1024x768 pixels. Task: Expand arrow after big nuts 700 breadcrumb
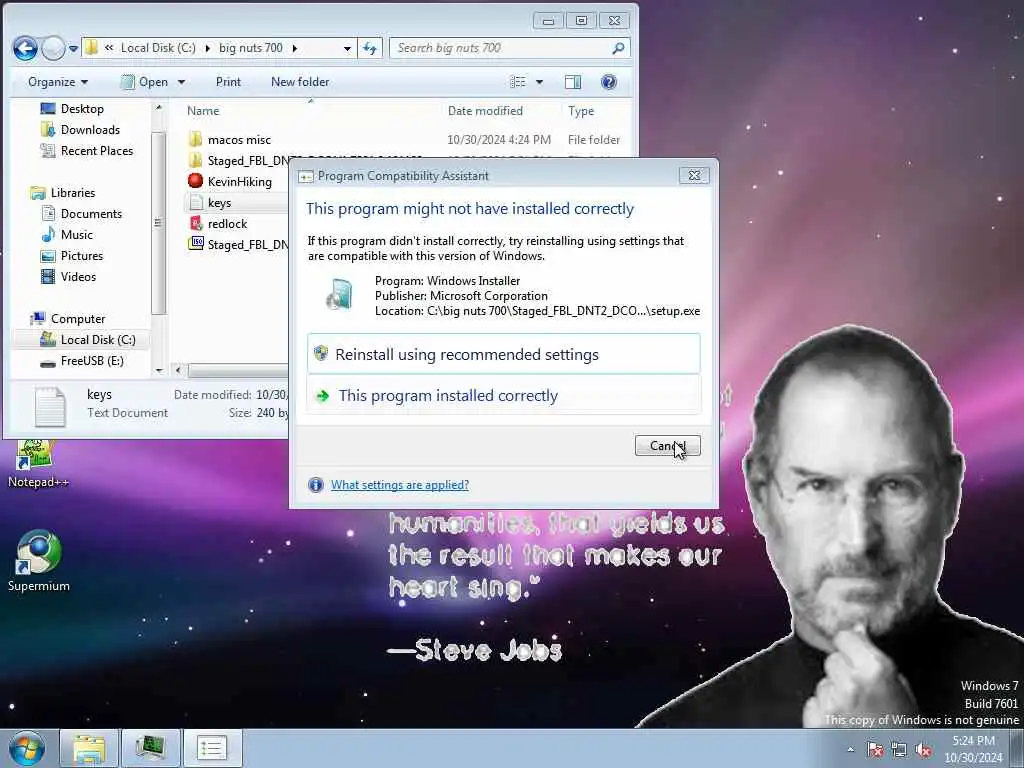tap(295, 48)
